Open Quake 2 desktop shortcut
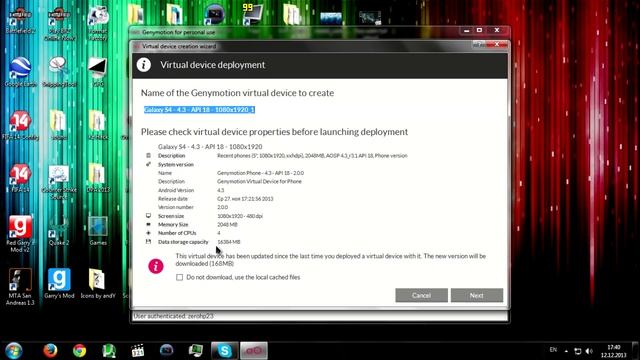The height and width of the screenshot is (360, 640). 59,231
